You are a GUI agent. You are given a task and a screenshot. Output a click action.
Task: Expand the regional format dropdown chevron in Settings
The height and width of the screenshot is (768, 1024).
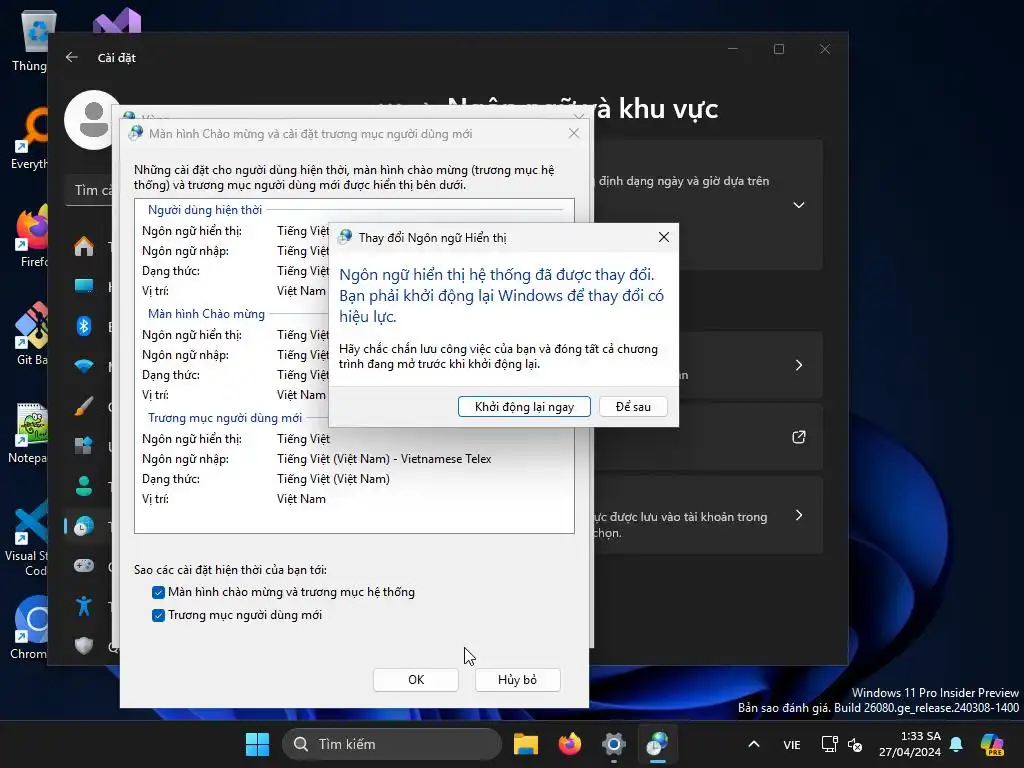click(798, 205)
